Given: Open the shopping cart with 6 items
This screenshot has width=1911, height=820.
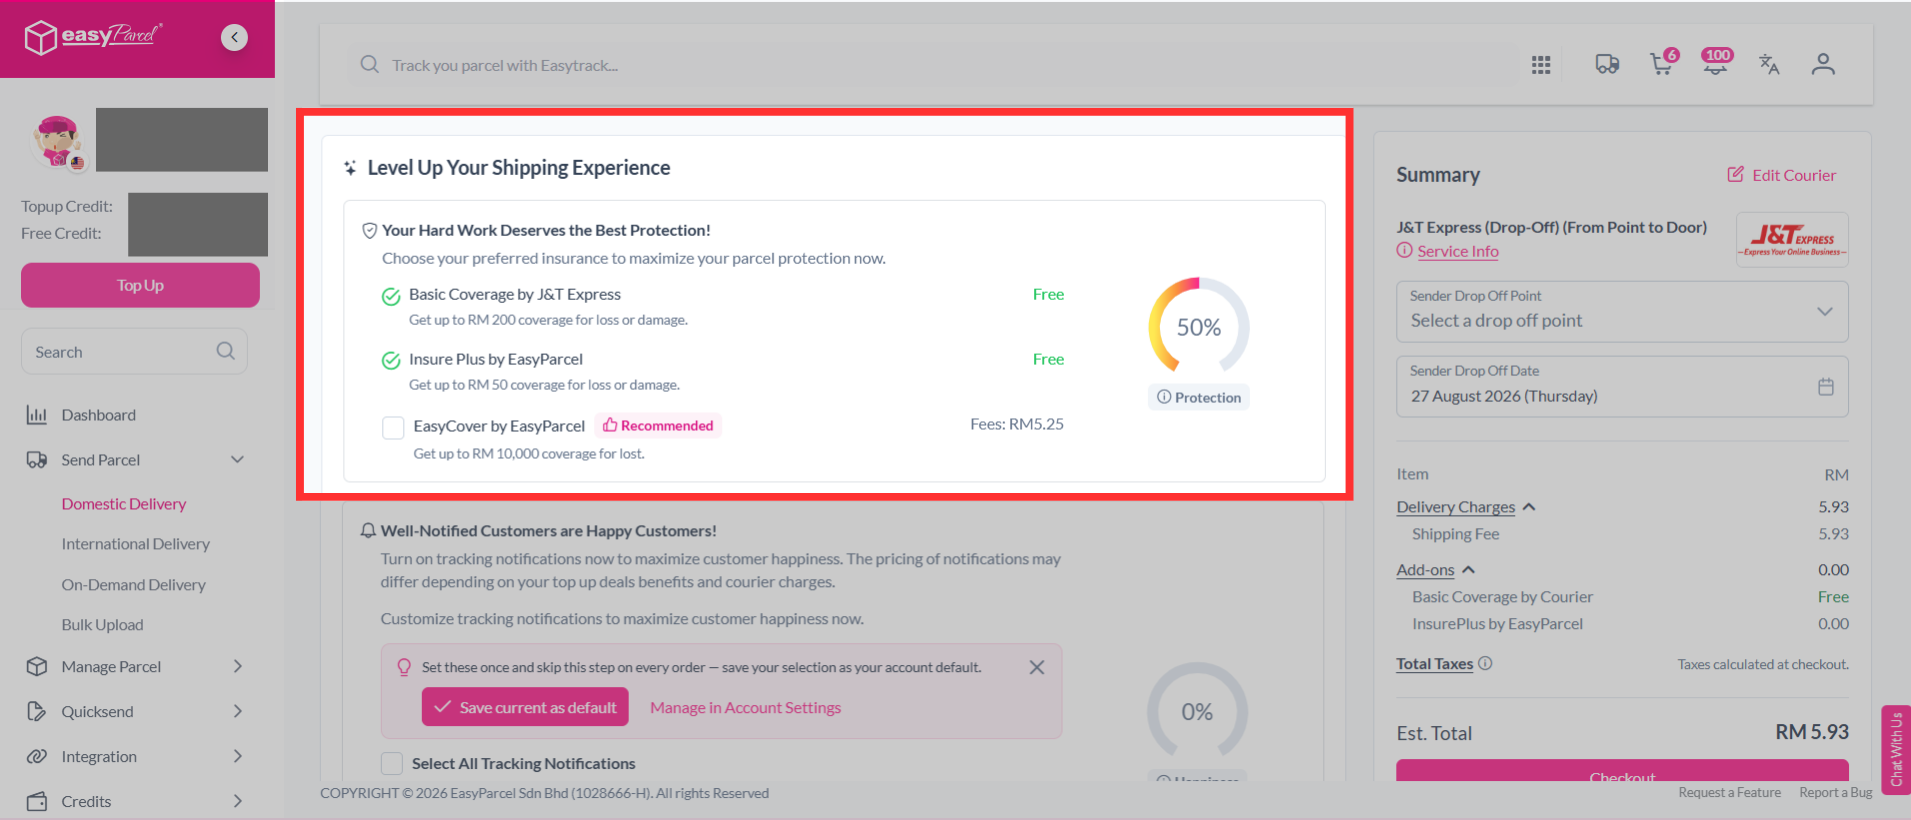Looking at the screenshot, I should pyautogui.click(x=1663, y=63).
